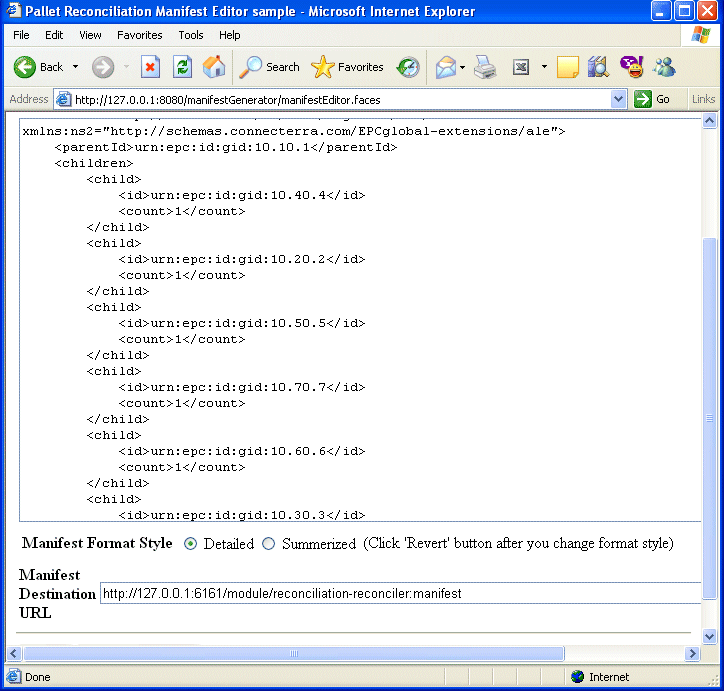Click inside the manifest XML text area

(x=360, y=319)
